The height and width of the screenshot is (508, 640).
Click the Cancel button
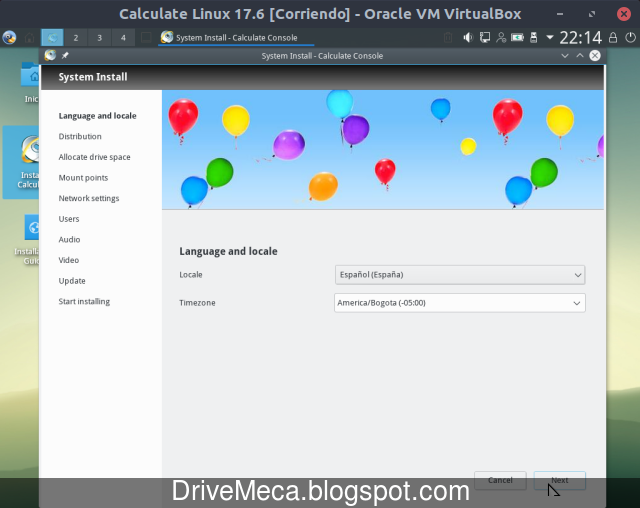pyautogui.click(x=500, y=480)
